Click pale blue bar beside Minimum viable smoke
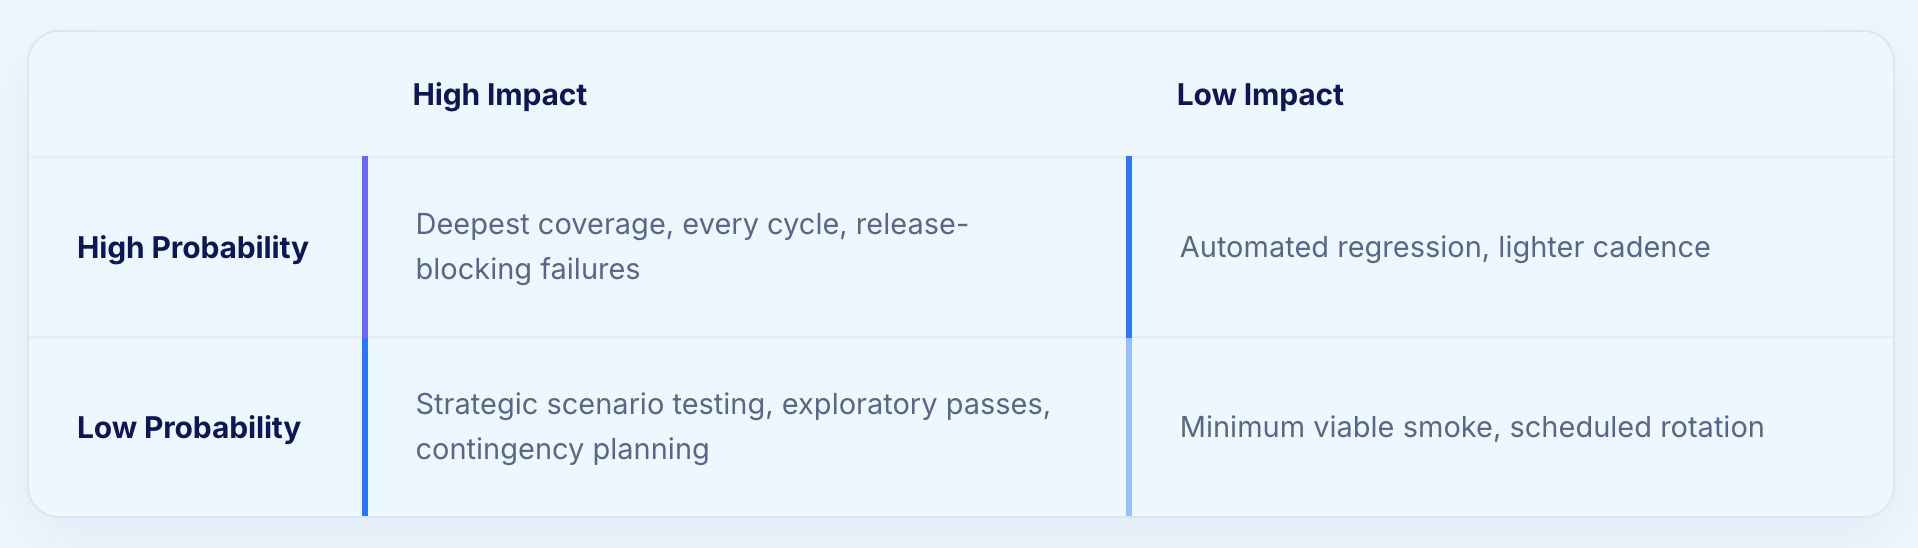 click(x=1129, y=427)
